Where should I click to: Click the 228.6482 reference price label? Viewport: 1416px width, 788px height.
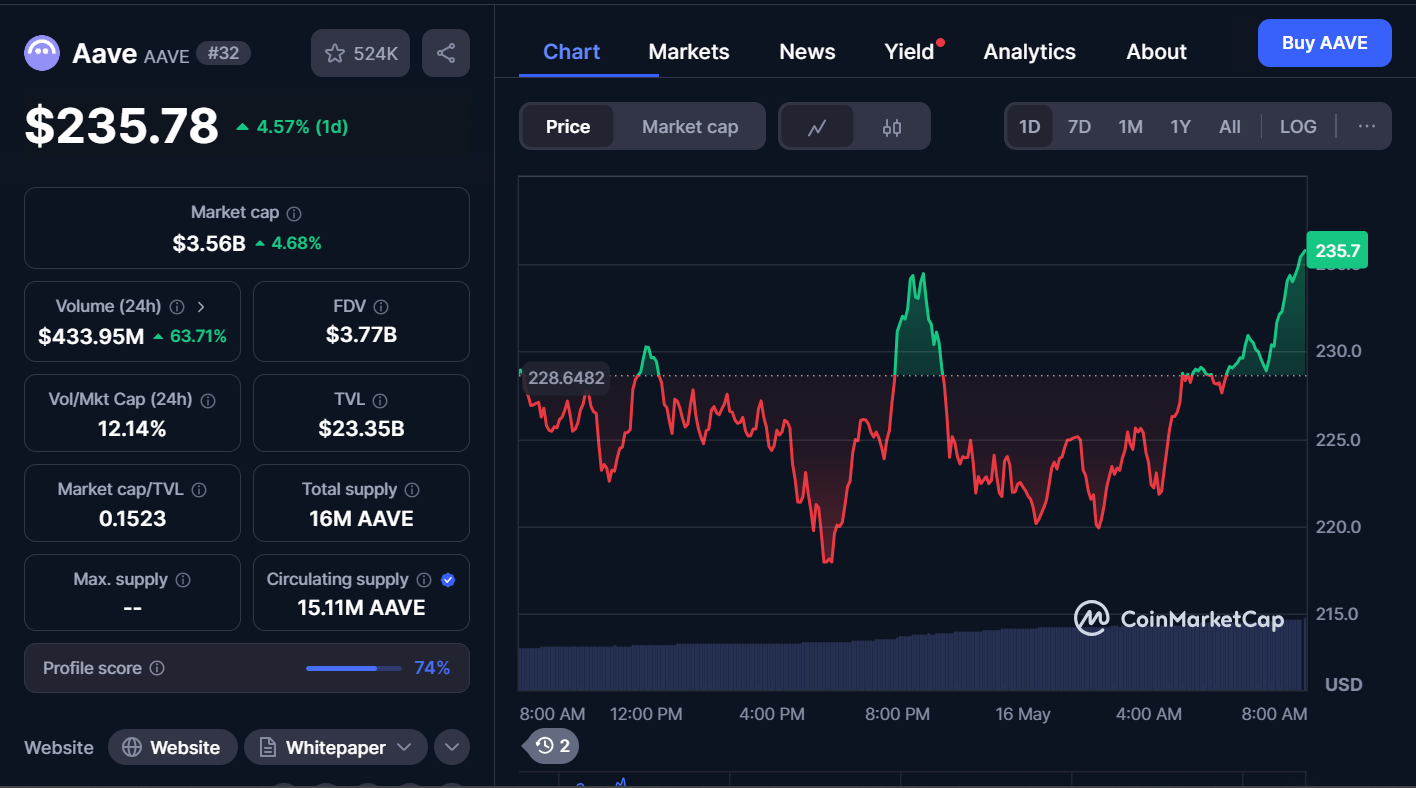tap(566, 377)
